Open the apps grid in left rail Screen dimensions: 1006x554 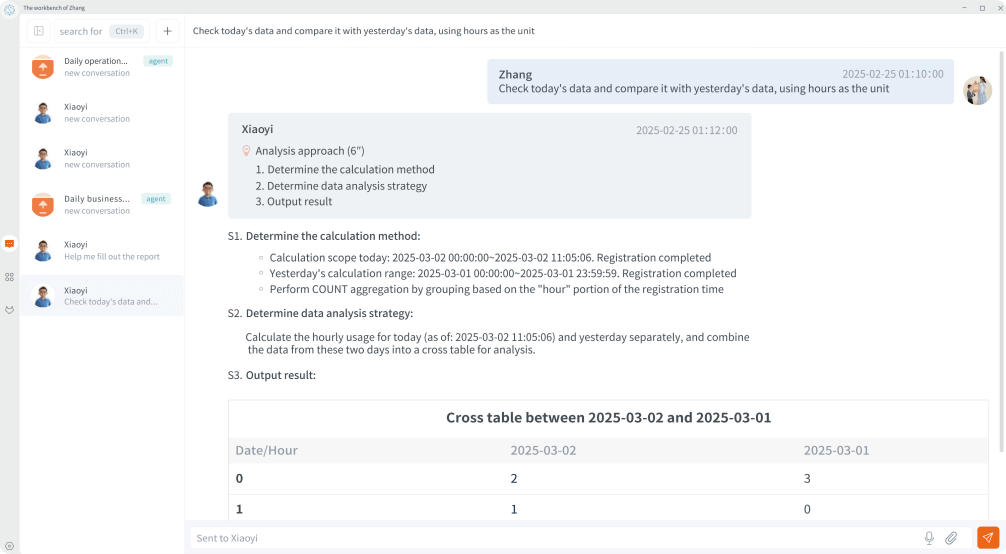pyautogui.click(x=9, y=276)
